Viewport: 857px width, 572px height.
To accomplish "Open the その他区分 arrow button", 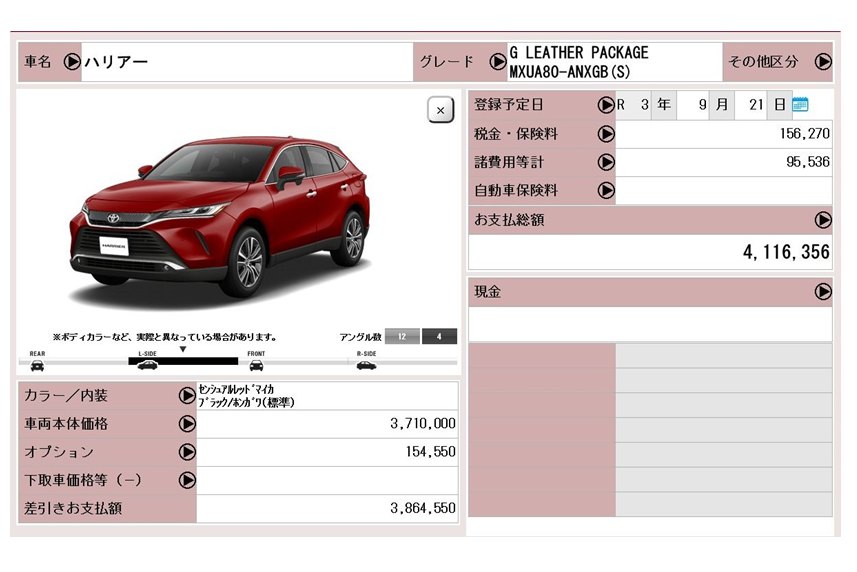I will pyautogui.click(x=822, y=62).
